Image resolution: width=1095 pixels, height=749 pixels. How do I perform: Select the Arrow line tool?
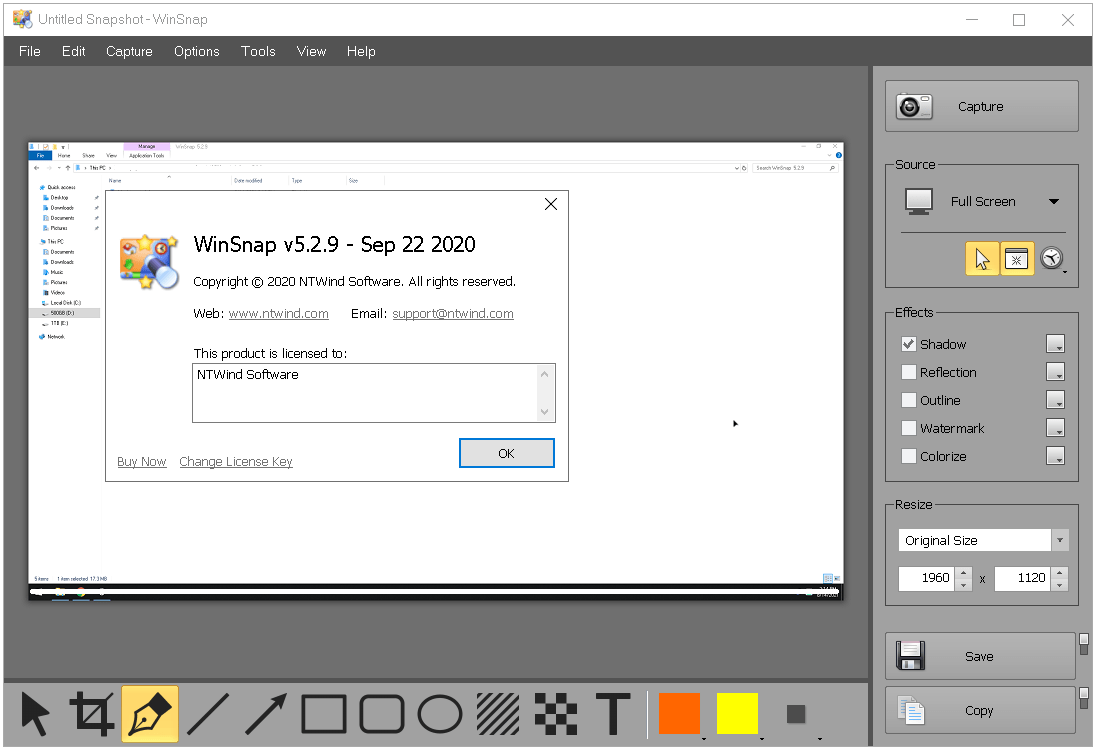[x=265, y=713]
